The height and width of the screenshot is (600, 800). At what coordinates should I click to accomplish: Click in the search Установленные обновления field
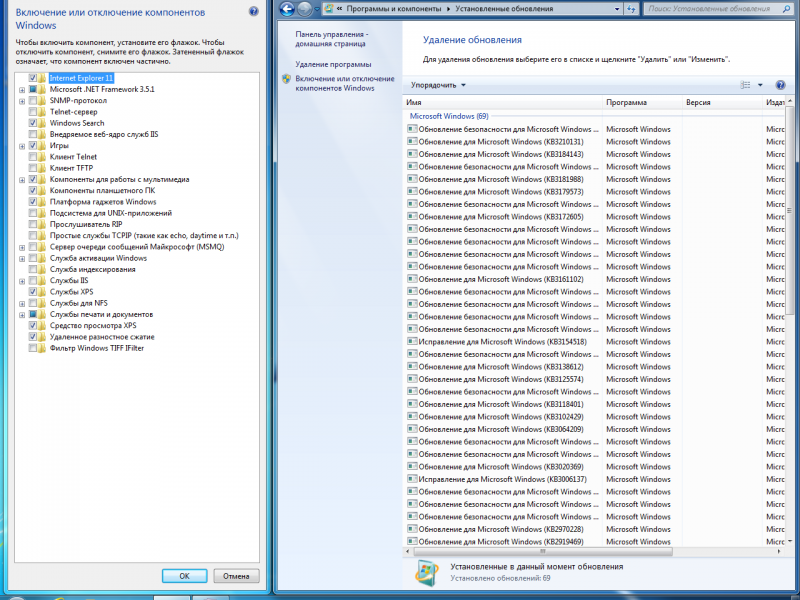pos(713,9)
